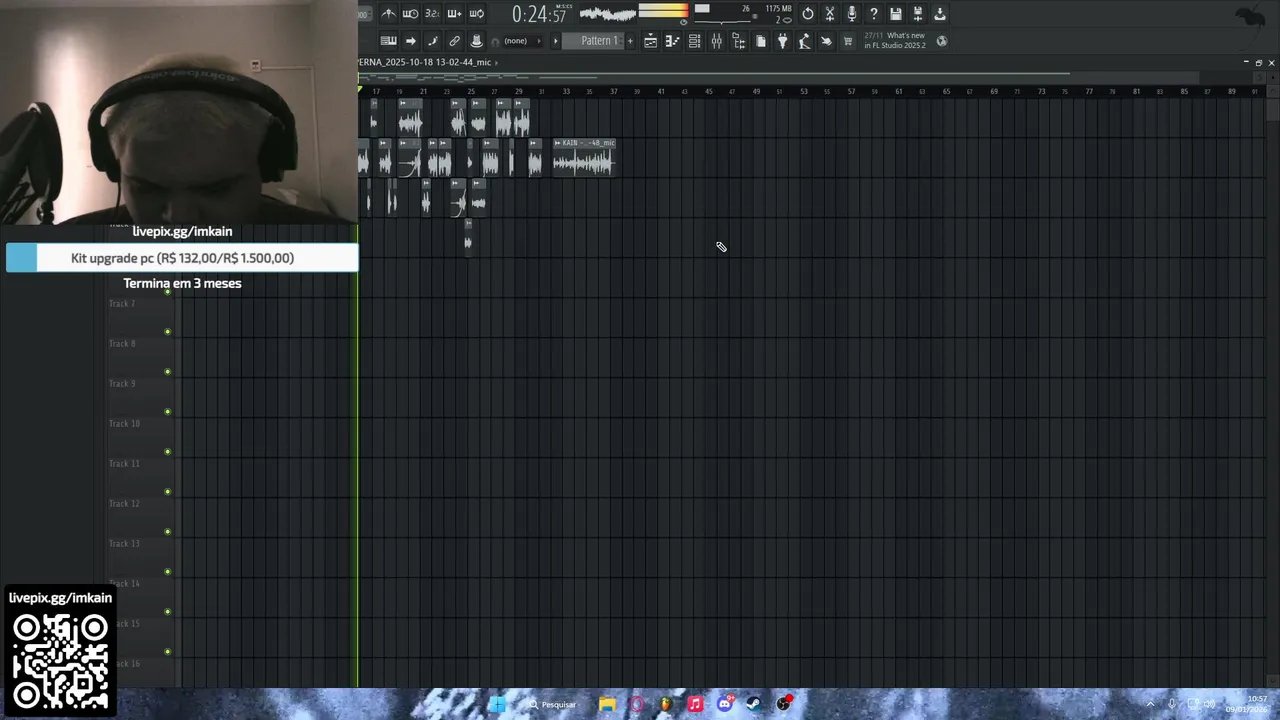Toggle wait for input before playing
This screenshot has width=1280, height=720.
click(x=410, y=14)
